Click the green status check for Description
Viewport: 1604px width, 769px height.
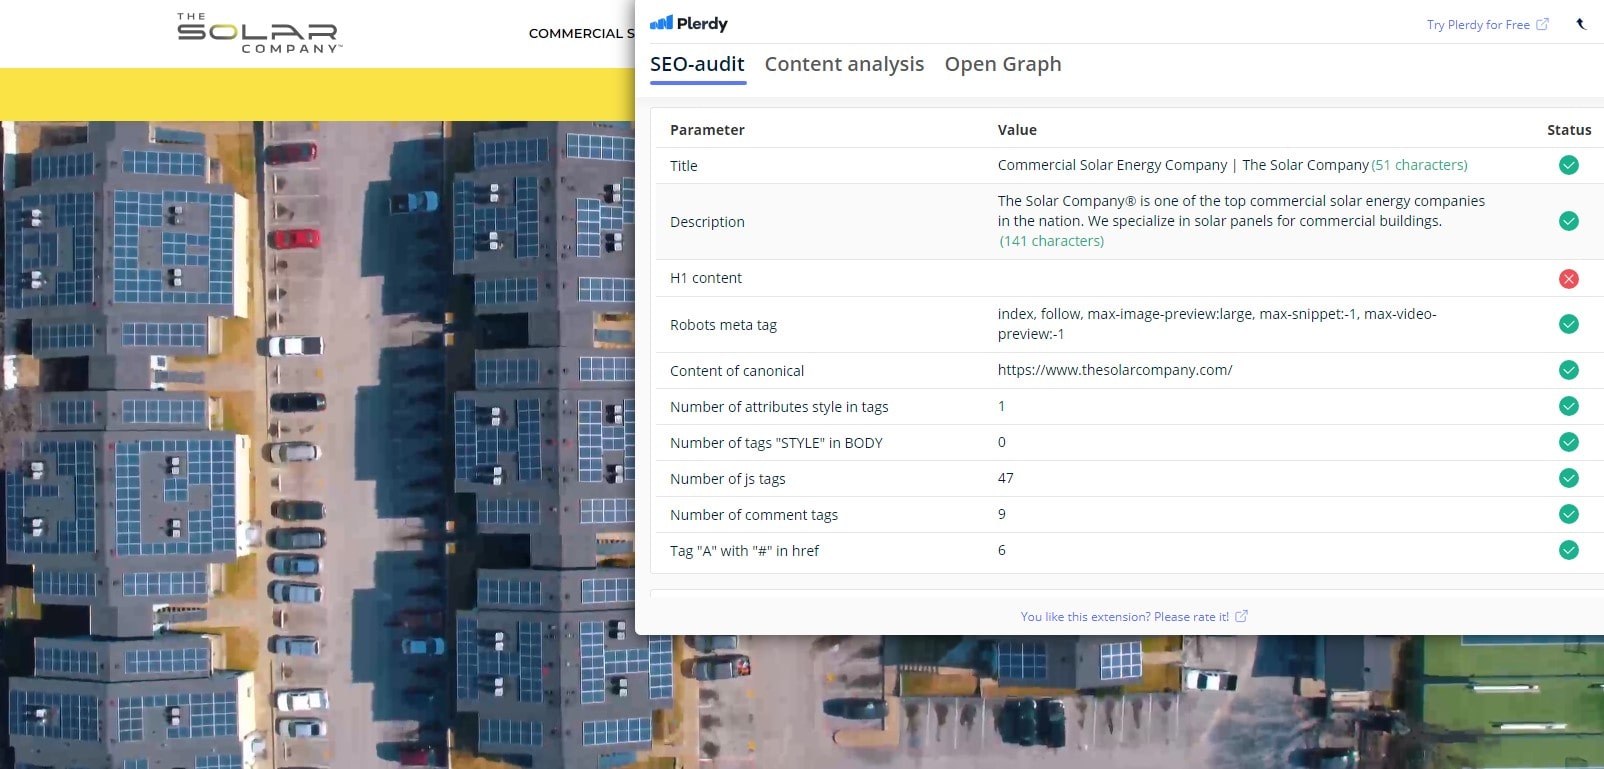coord(1568,221)
